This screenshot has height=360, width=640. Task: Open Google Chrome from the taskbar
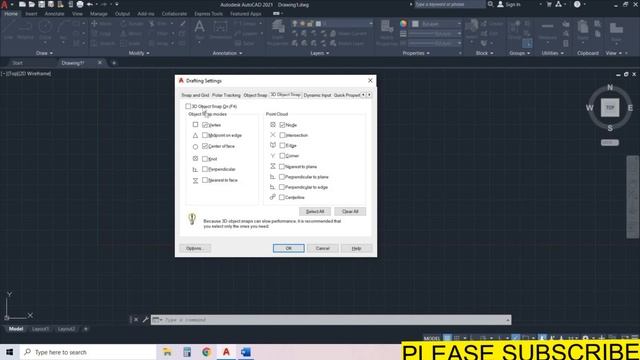207,352
